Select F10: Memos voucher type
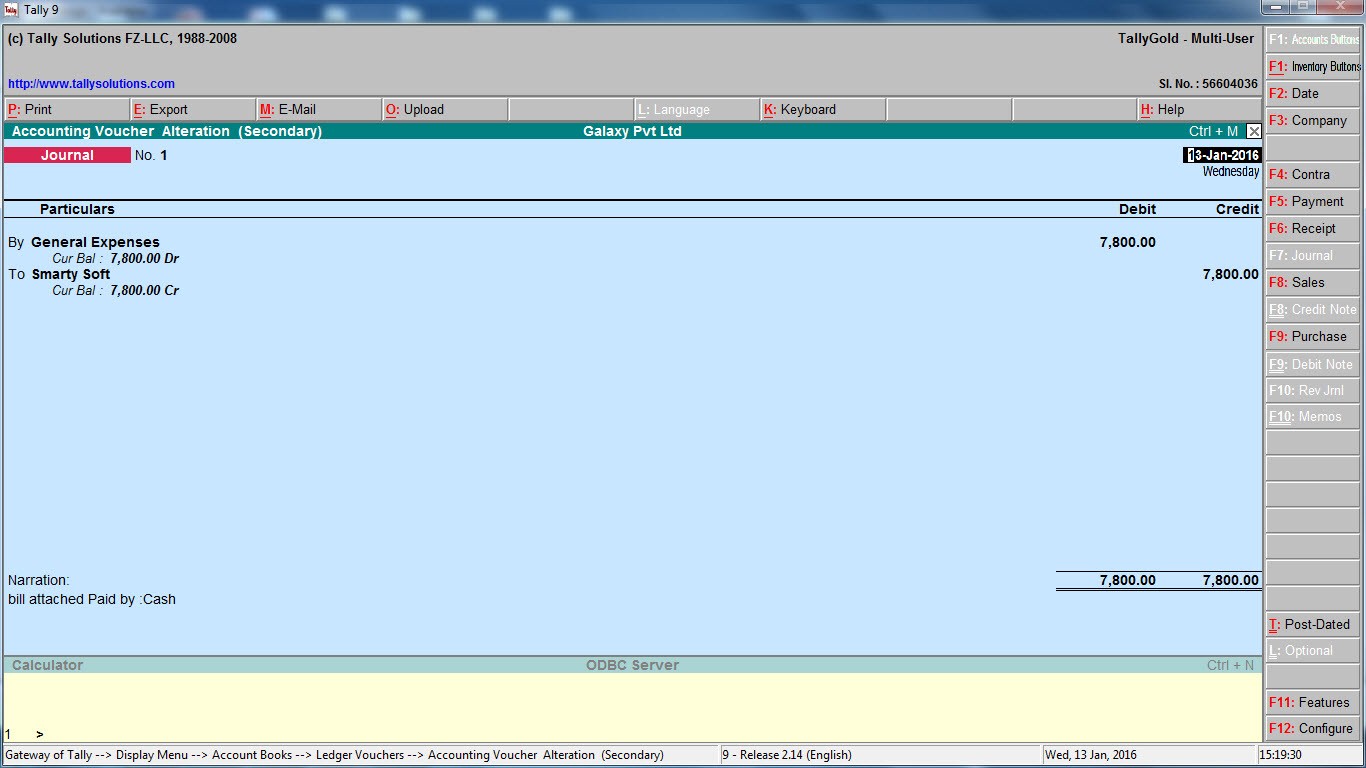1366x768 pixels. point(1313,417)
